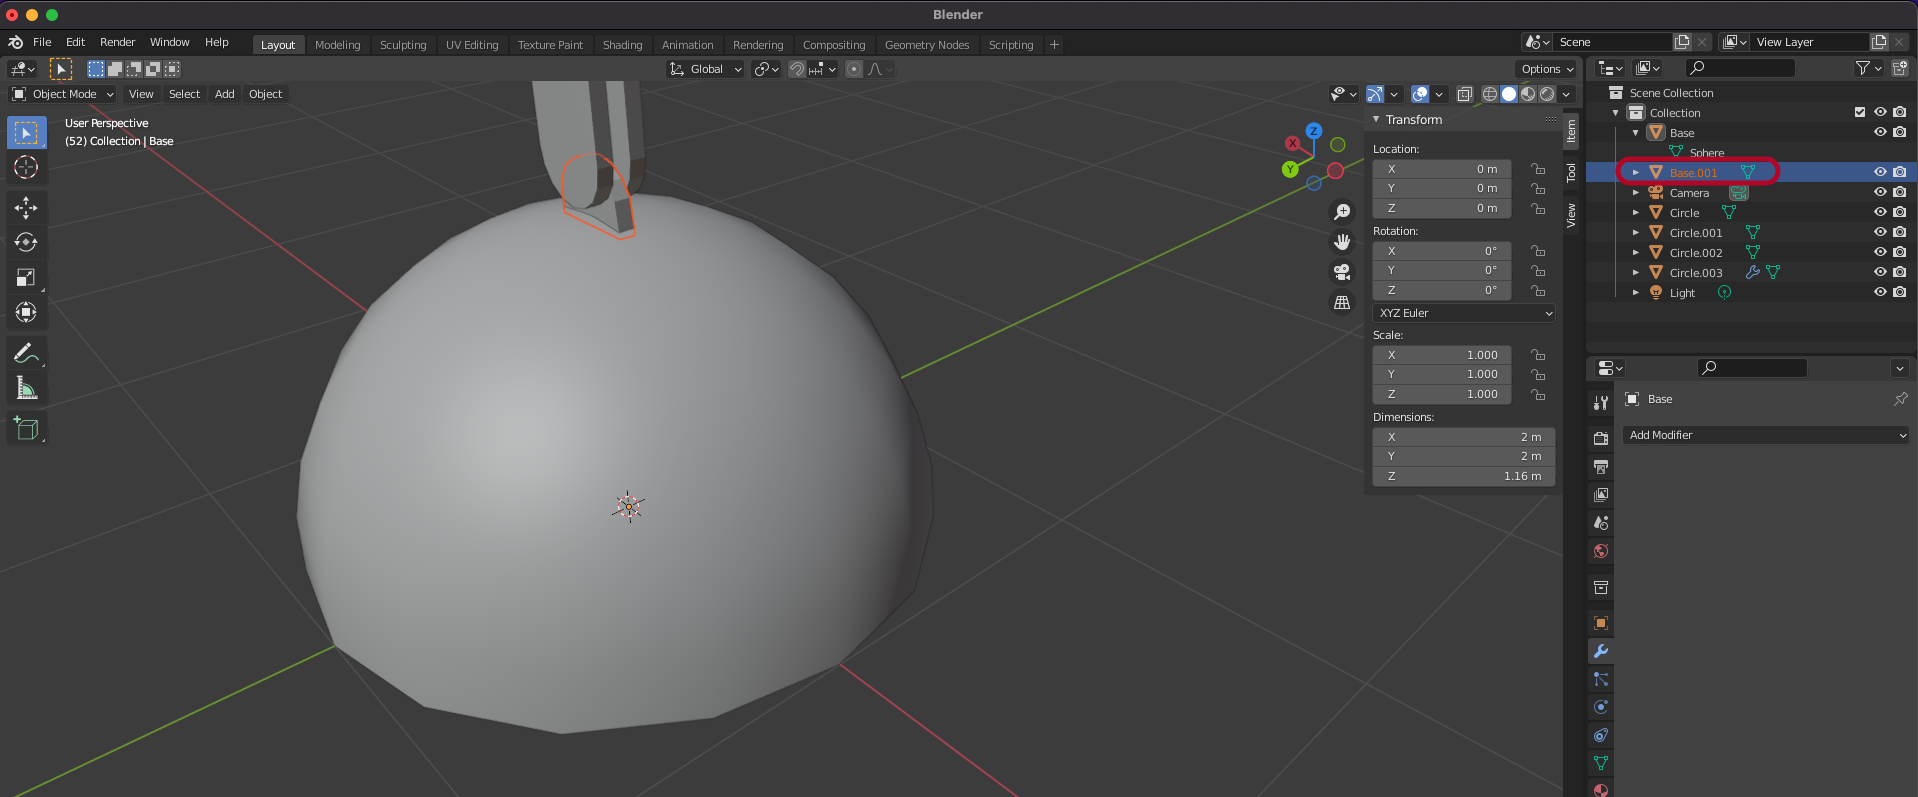Uncheck the Collection exclude checkbox
The width and height of the screenshot is (1918, 797).
(x=1860, y=112)
